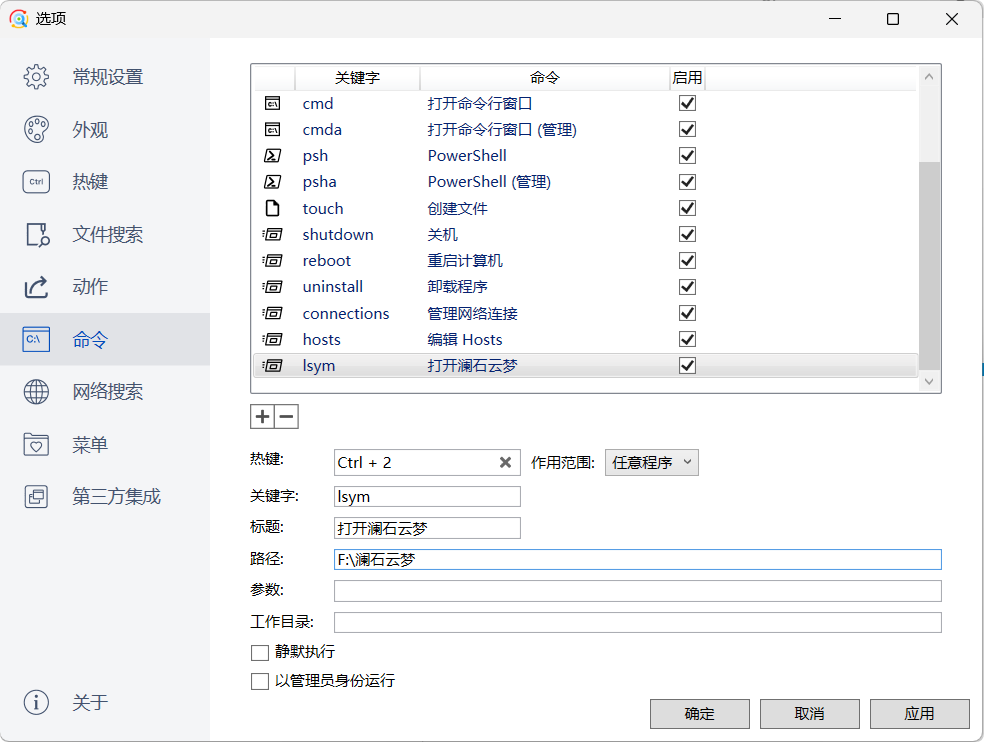Click the reboot row command icon
The width and height of the screenshot is (984, 742).
[272, 261]
